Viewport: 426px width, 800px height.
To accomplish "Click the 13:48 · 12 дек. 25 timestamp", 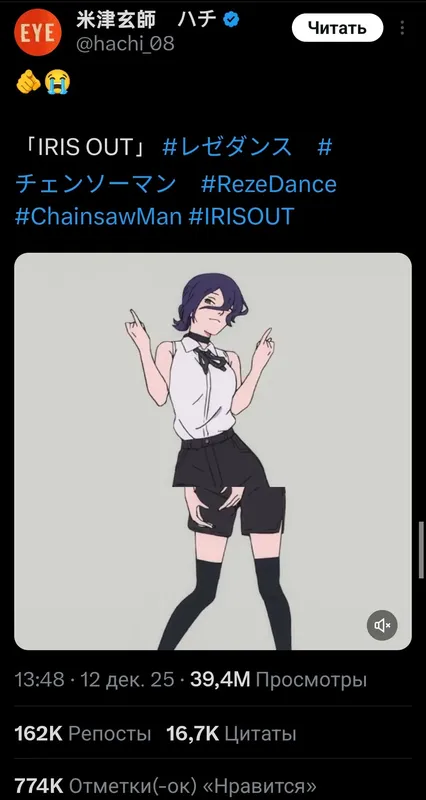I will [x=92, y=680].
